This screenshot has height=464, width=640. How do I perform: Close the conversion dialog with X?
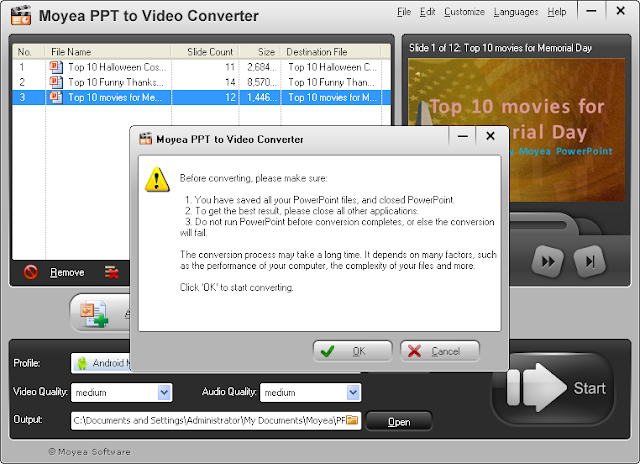(x=491, y=136)
